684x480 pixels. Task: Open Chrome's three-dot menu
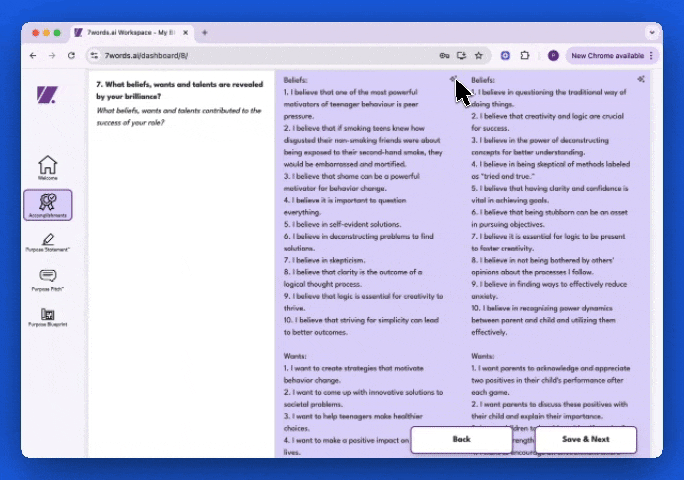[x=651, y=56]
